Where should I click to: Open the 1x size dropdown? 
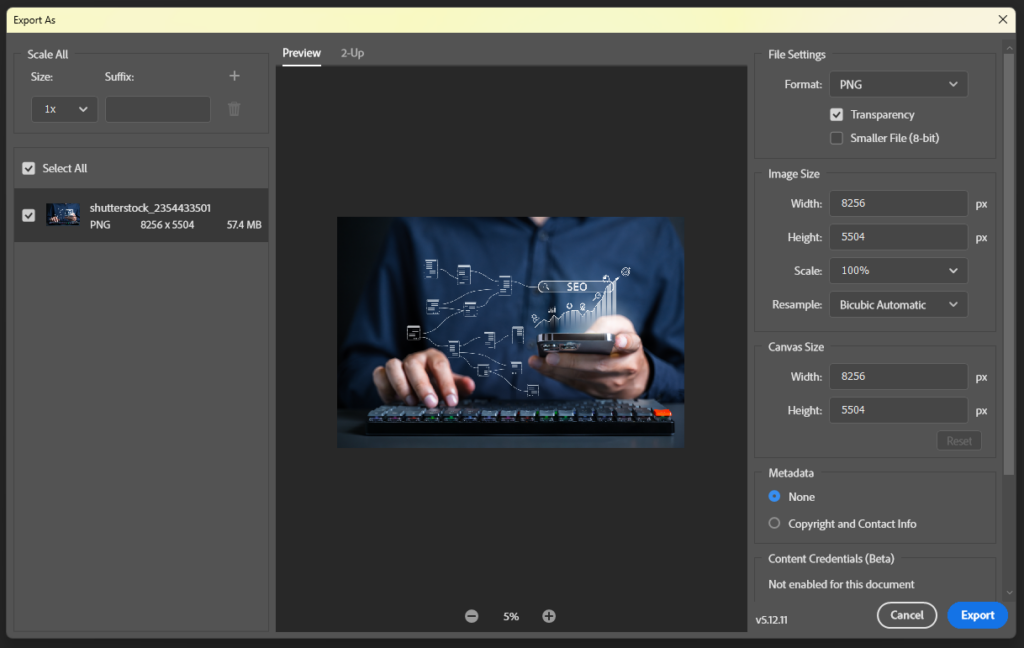pos(64,109)
